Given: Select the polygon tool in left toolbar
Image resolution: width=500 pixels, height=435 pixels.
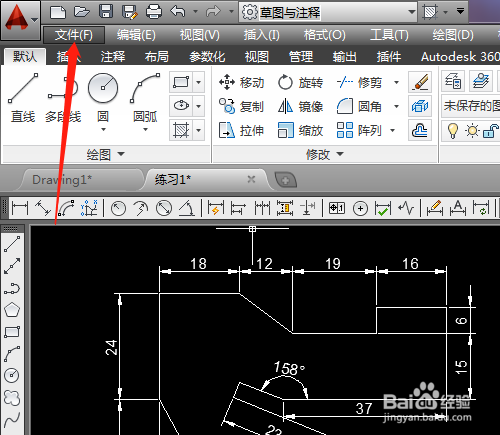Looking at the screenshot, I should 12,310.
